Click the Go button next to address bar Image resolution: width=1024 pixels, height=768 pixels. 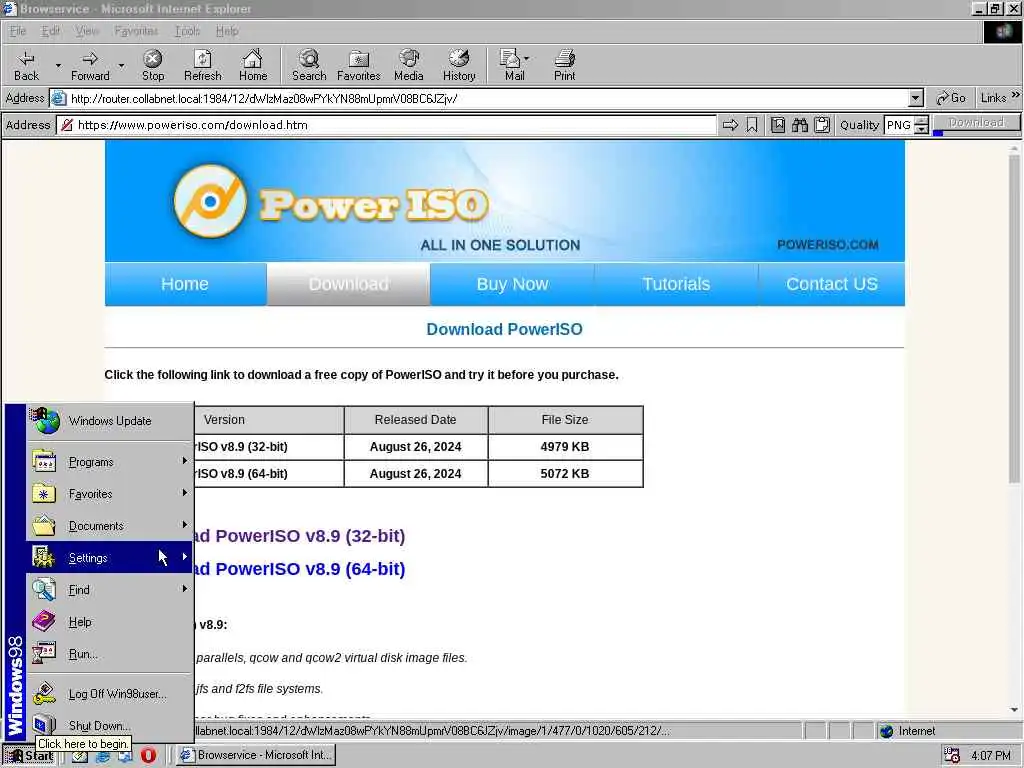pos(951,98)
